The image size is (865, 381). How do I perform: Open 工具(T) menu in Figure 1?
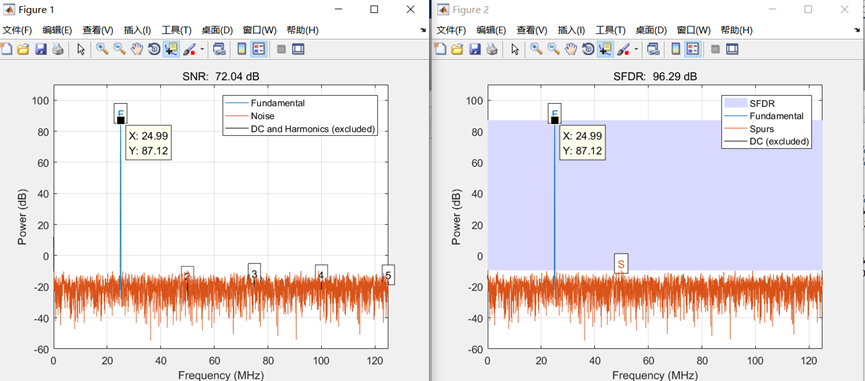[177, 30]
